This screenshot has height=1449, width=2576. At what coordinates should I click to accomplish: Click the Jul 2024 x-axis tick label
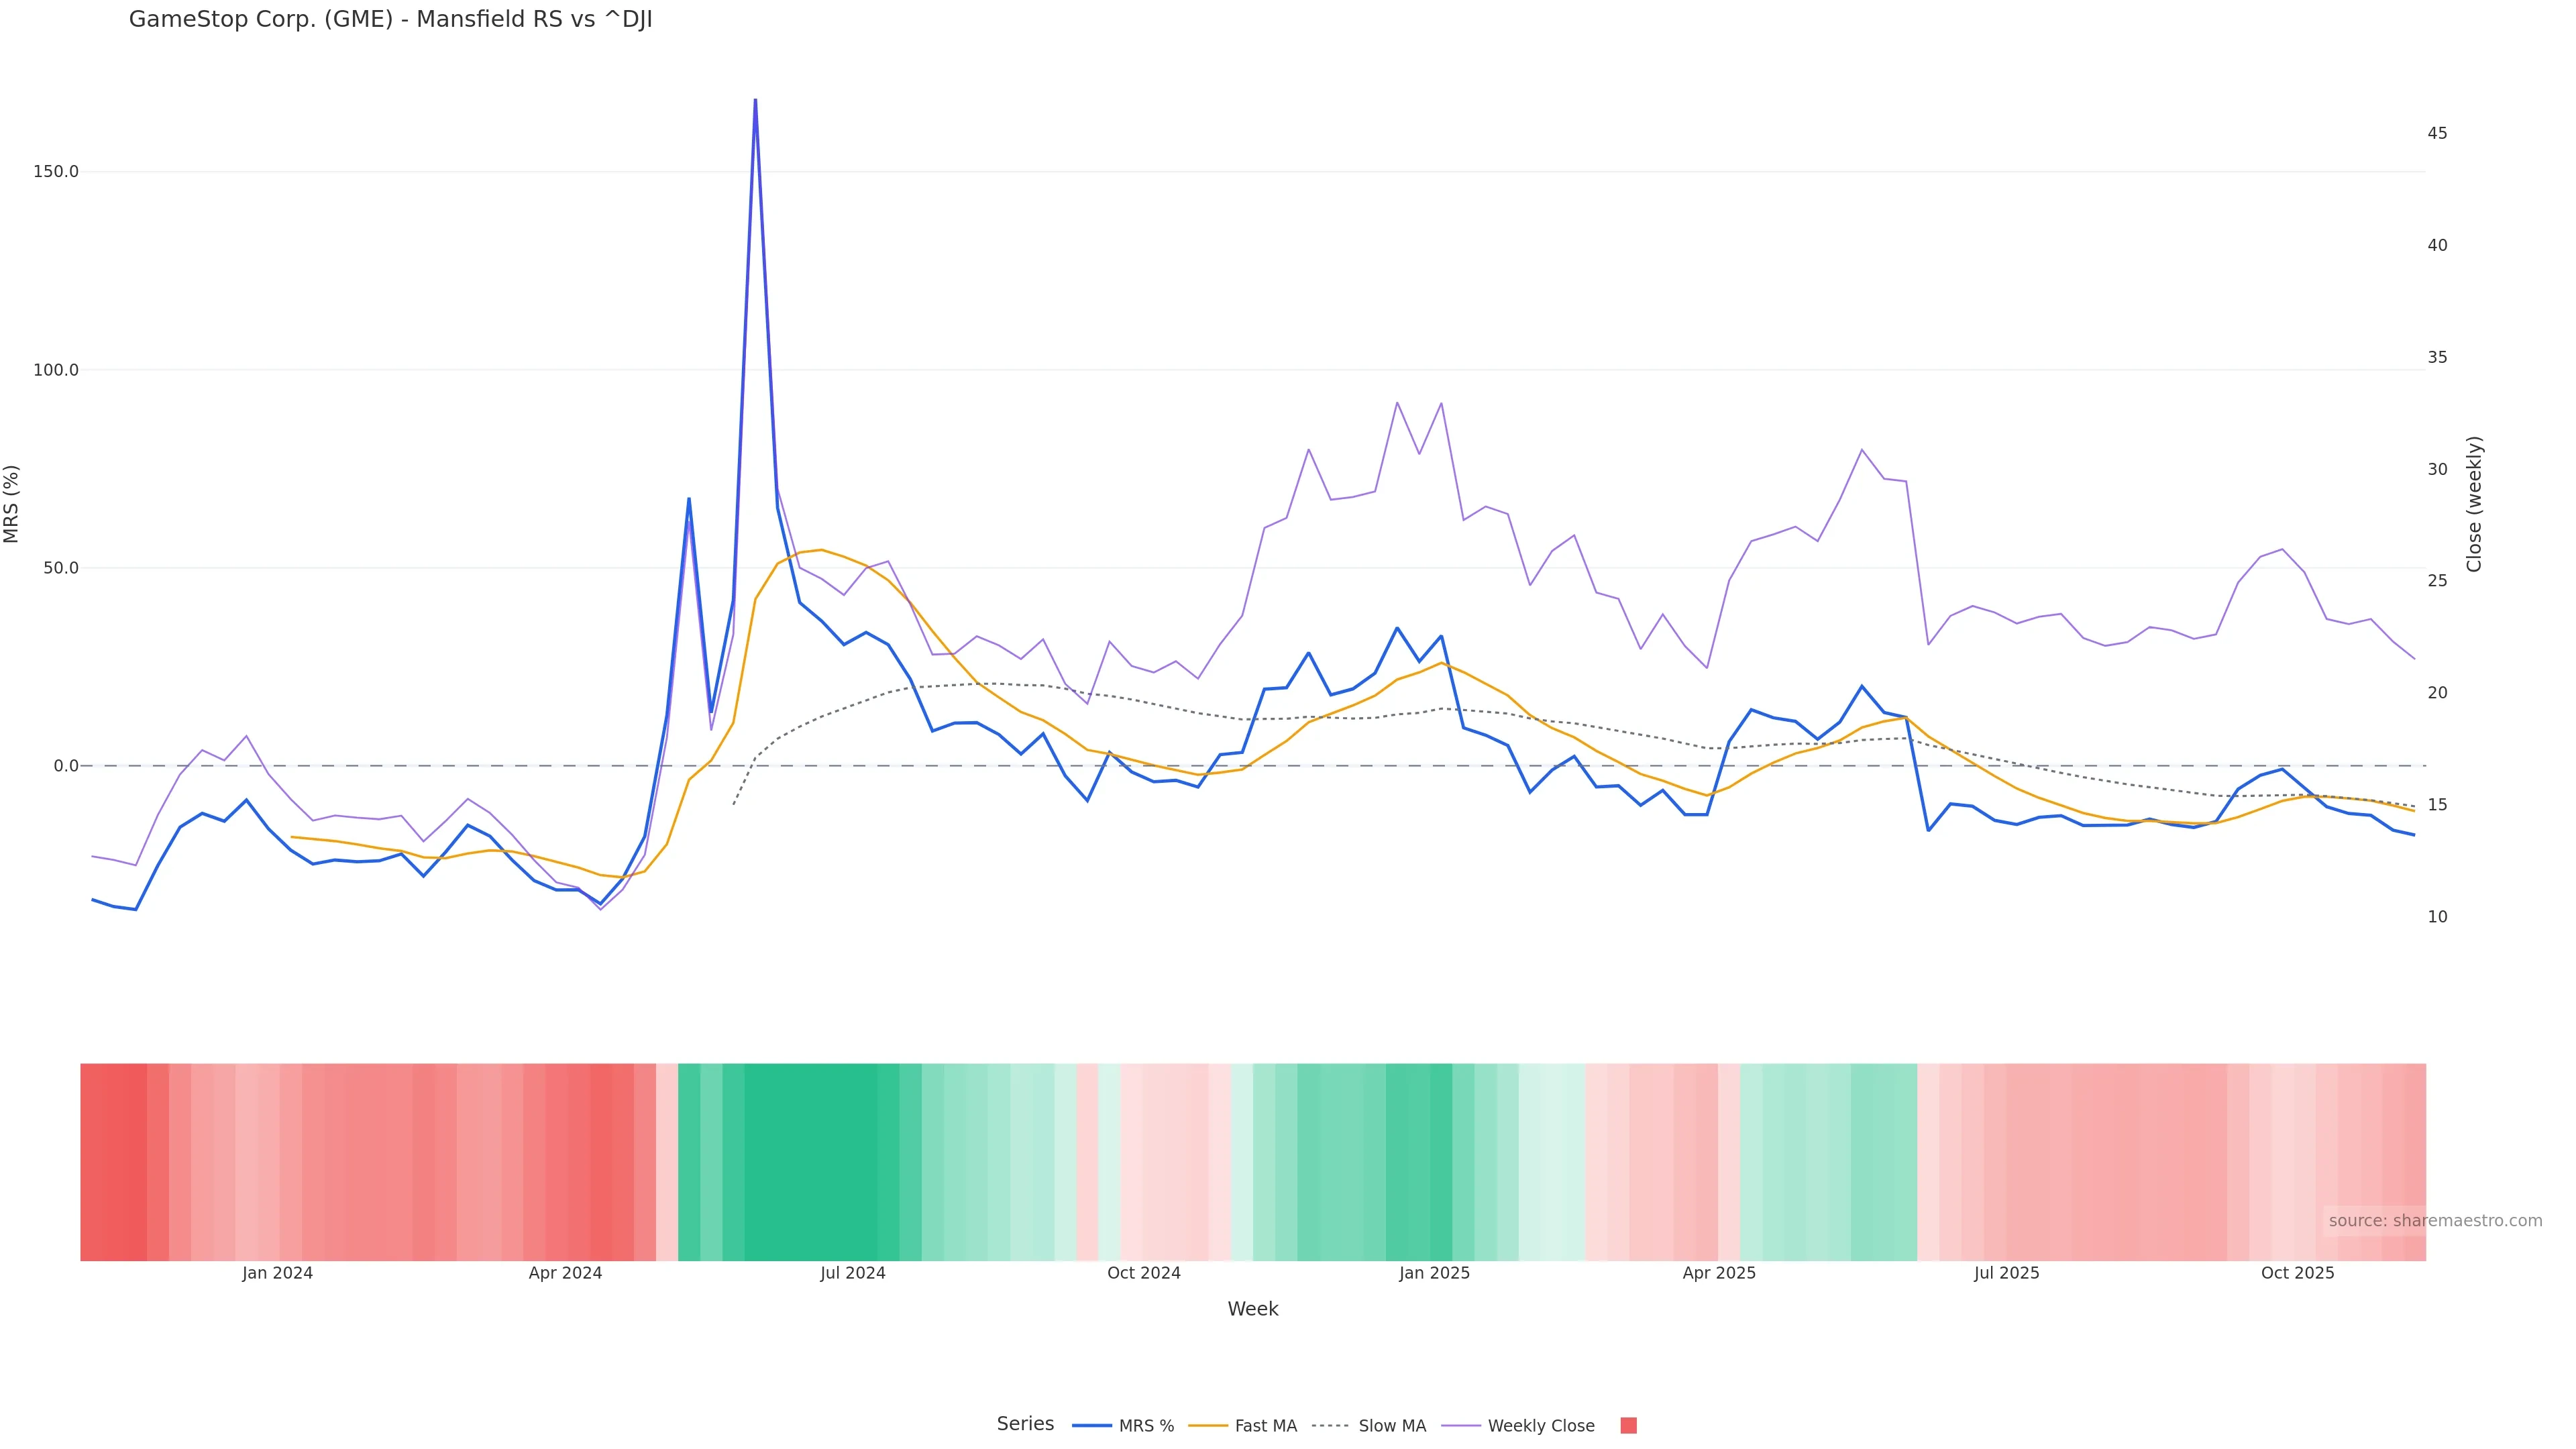pos(852,1273)
